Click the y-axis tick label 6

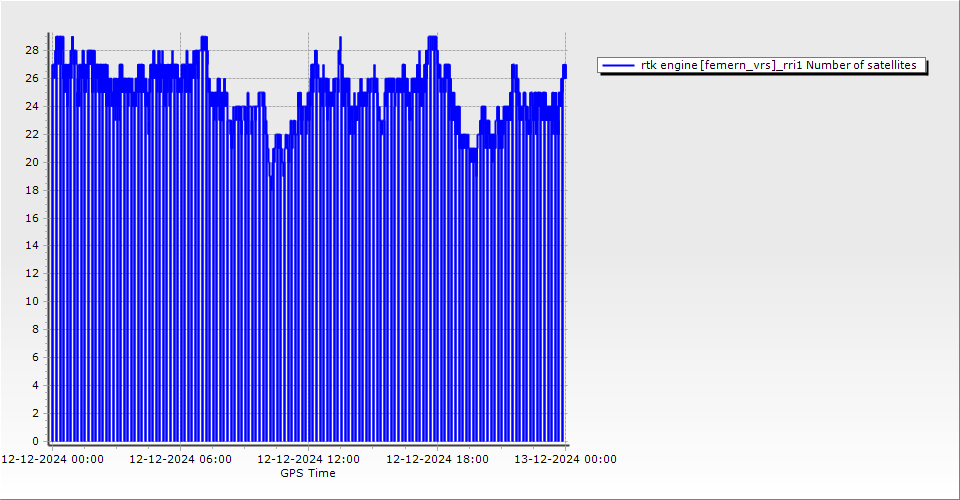click(35, 357)
